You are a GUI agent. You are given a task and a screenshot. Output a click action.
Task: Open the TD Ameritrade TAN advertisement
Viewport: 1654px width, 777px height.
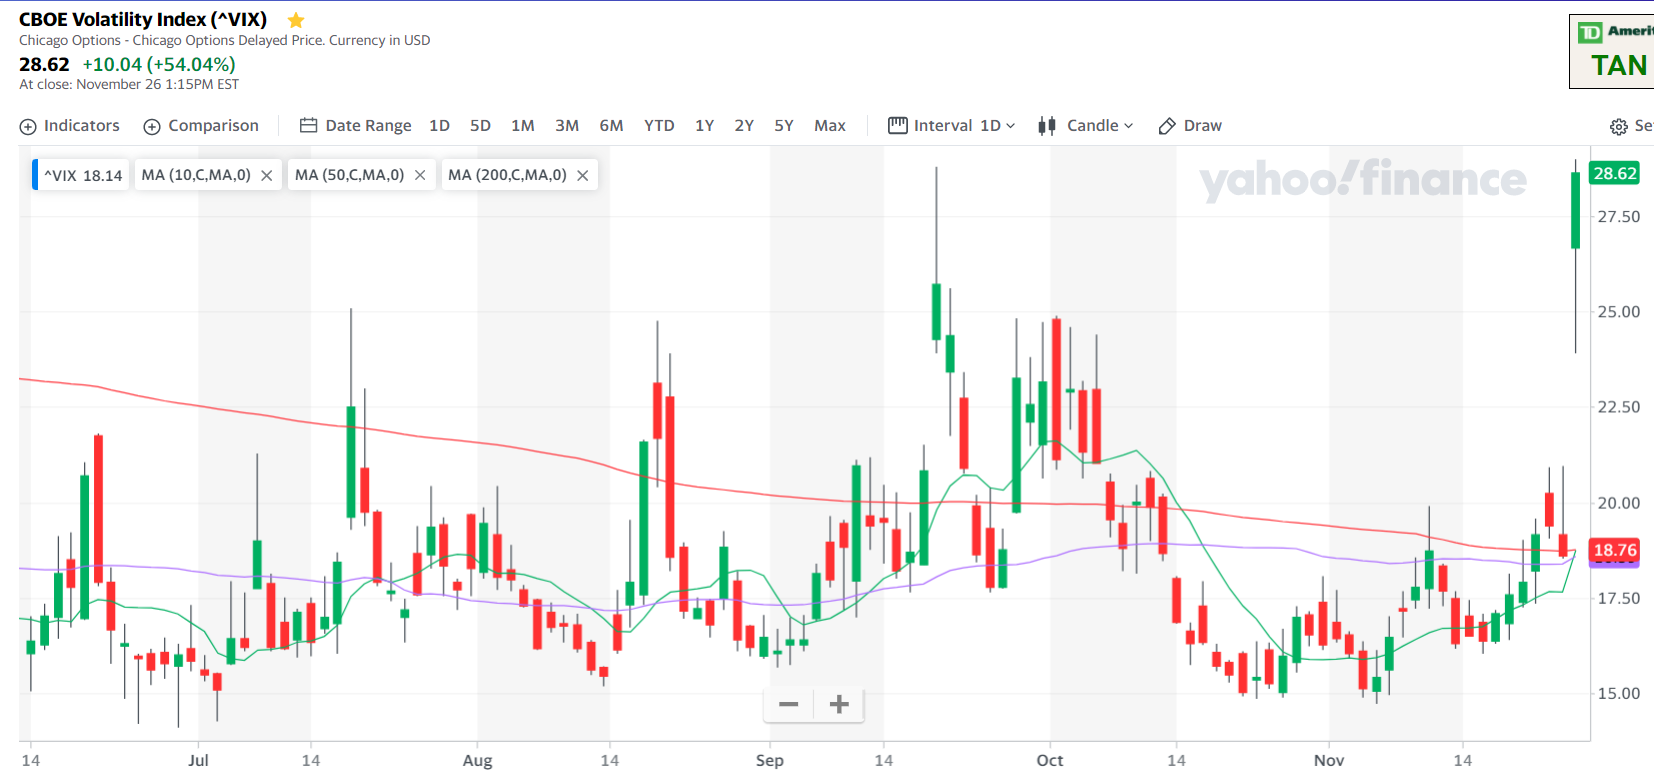pyautogui.click(x=1612, y=52)
